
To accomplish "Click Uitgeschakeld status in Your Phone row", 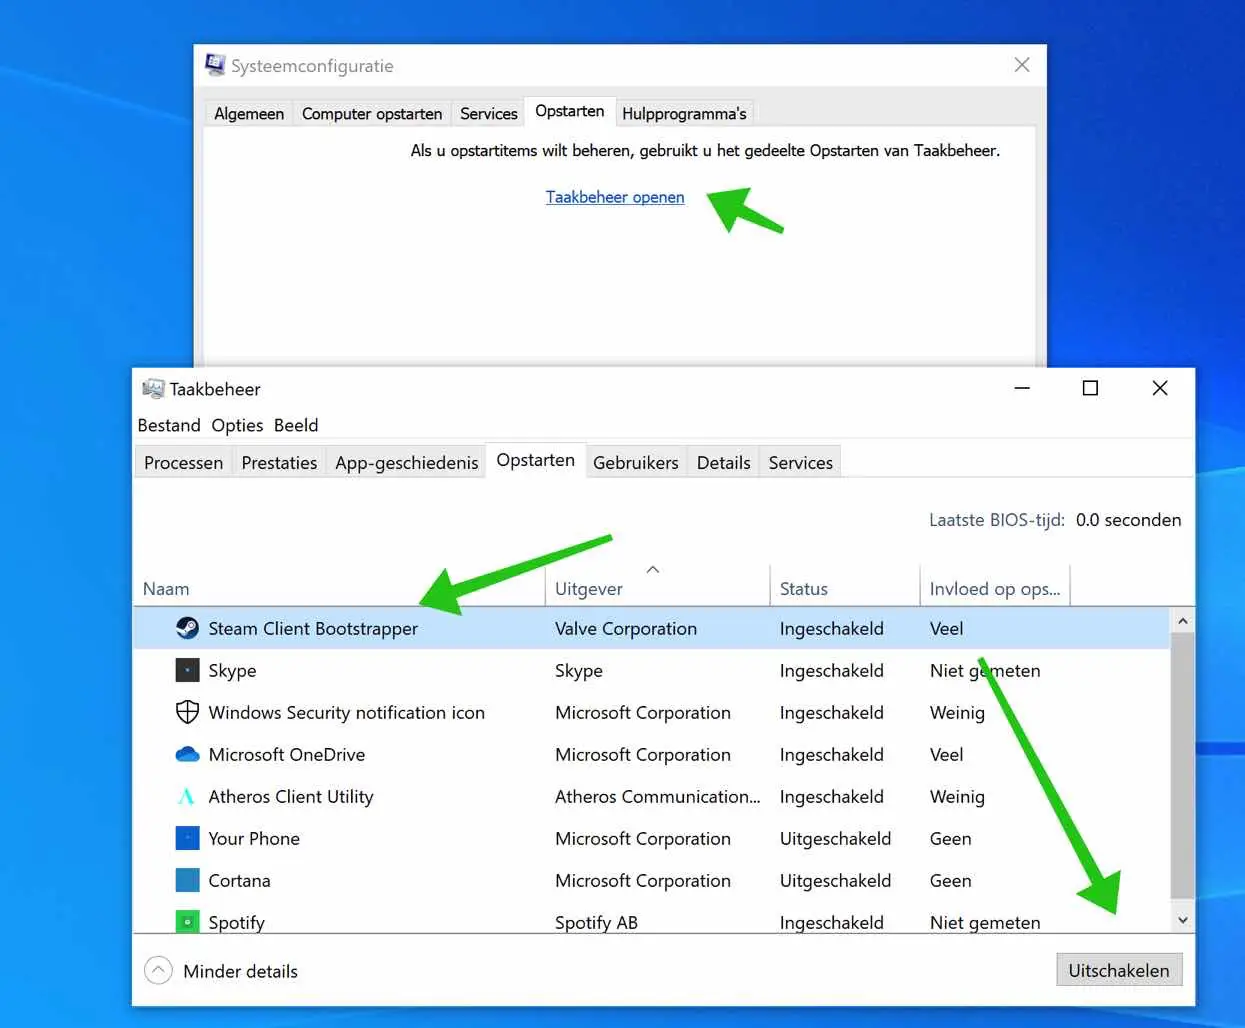I will tap(835, 838).
